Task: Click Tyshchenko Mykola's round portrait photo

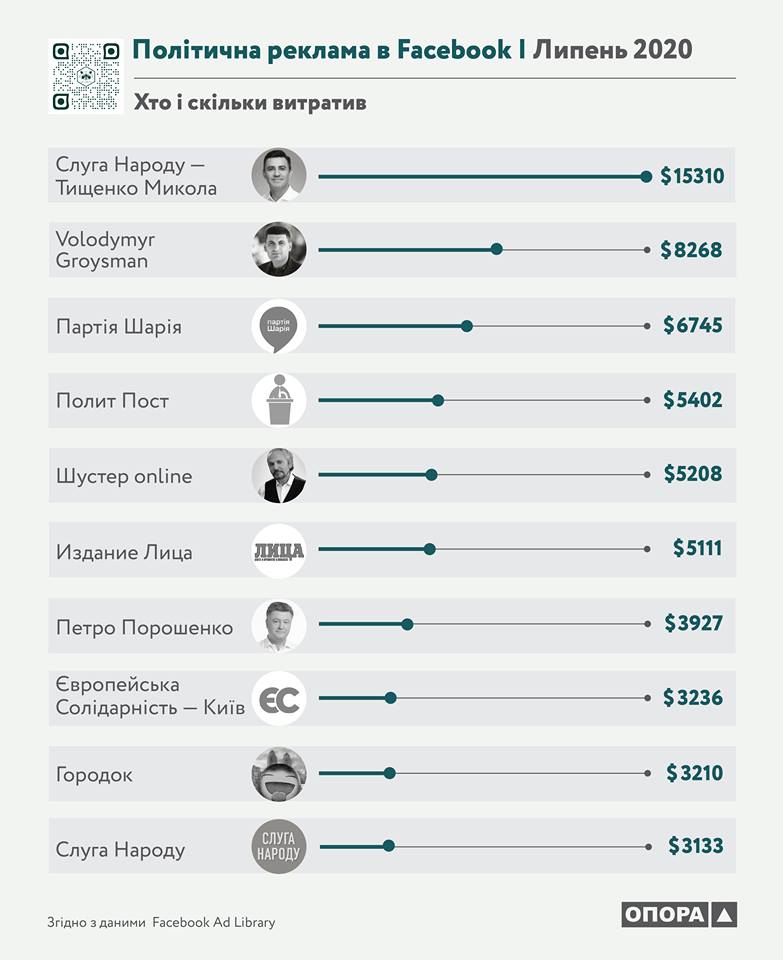Action: [x=278, y=176]
